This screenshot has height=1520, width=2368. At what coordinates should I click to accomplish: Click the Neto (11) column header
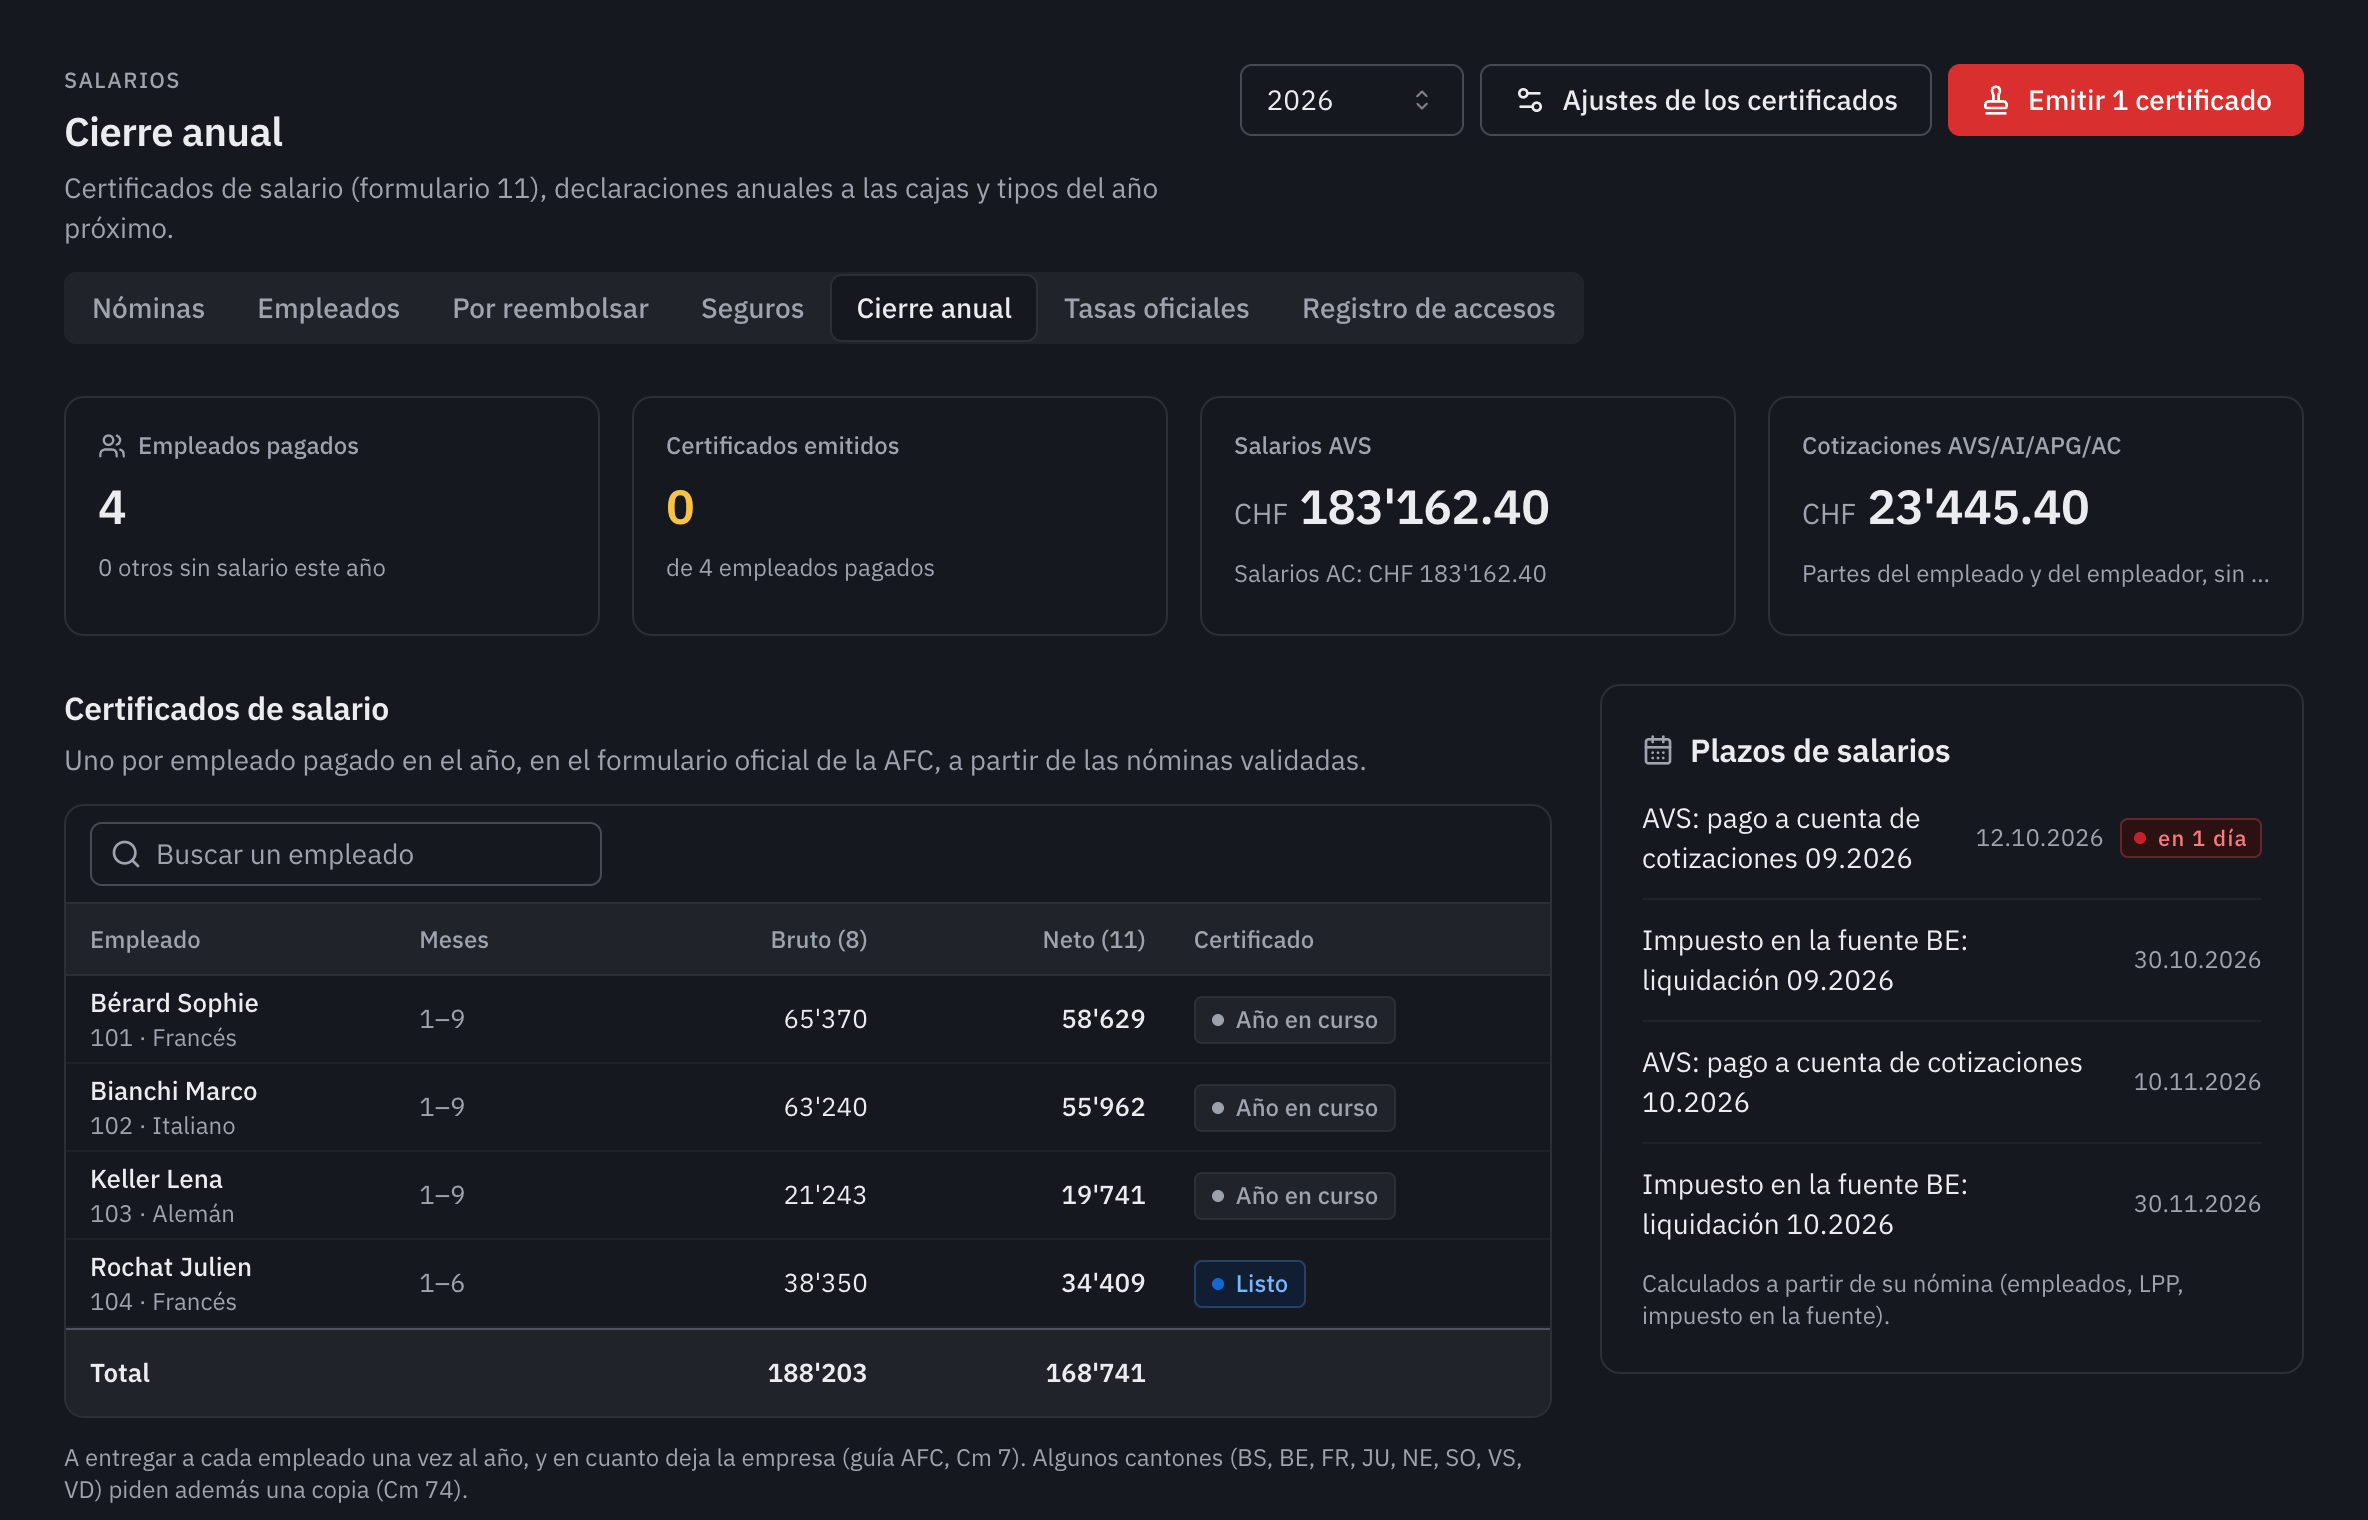pos(1093,940)
